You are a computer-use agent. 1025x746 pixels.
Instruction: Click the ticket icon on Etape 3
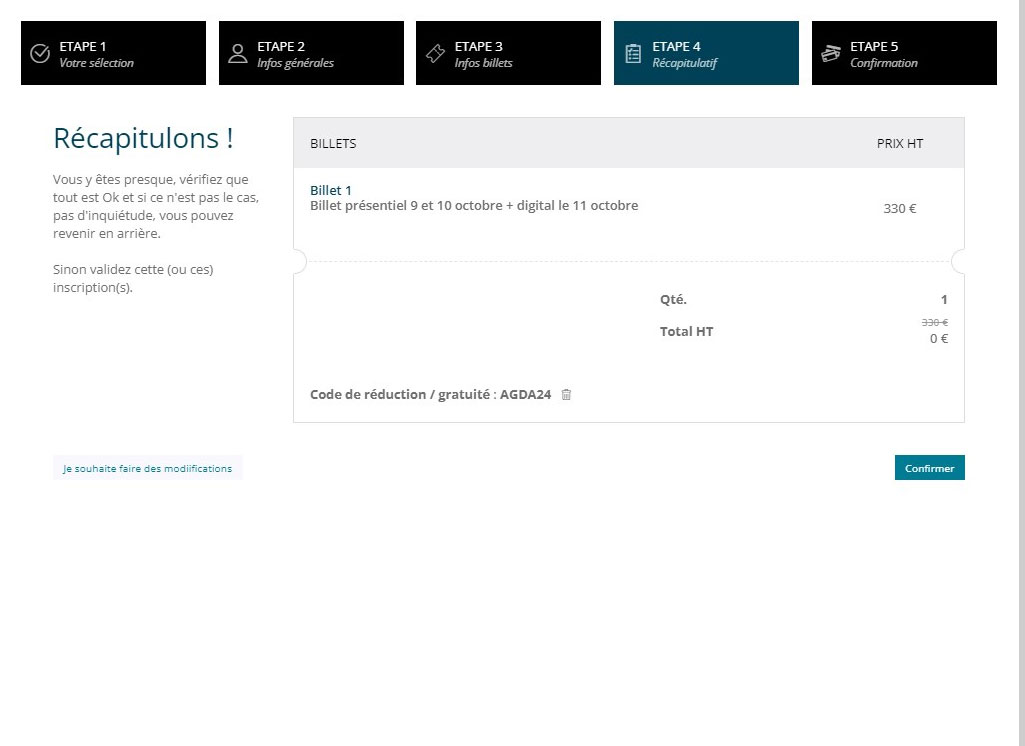pos(435,54)
